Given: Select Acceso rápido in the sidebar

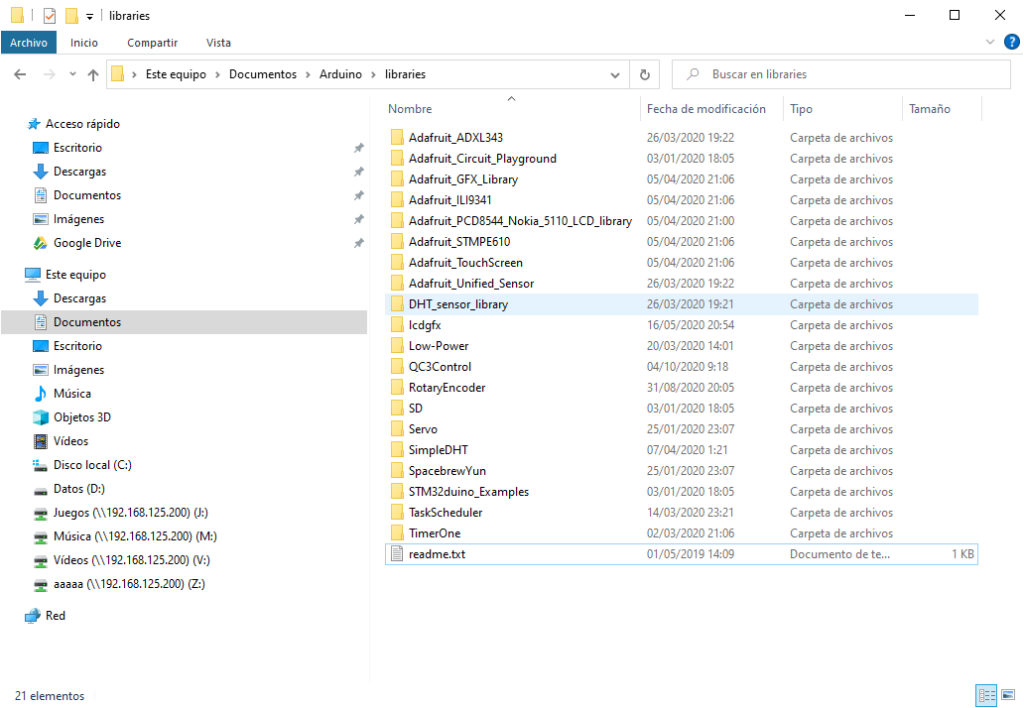Looking at the screenshot, I should click(82, 124).
